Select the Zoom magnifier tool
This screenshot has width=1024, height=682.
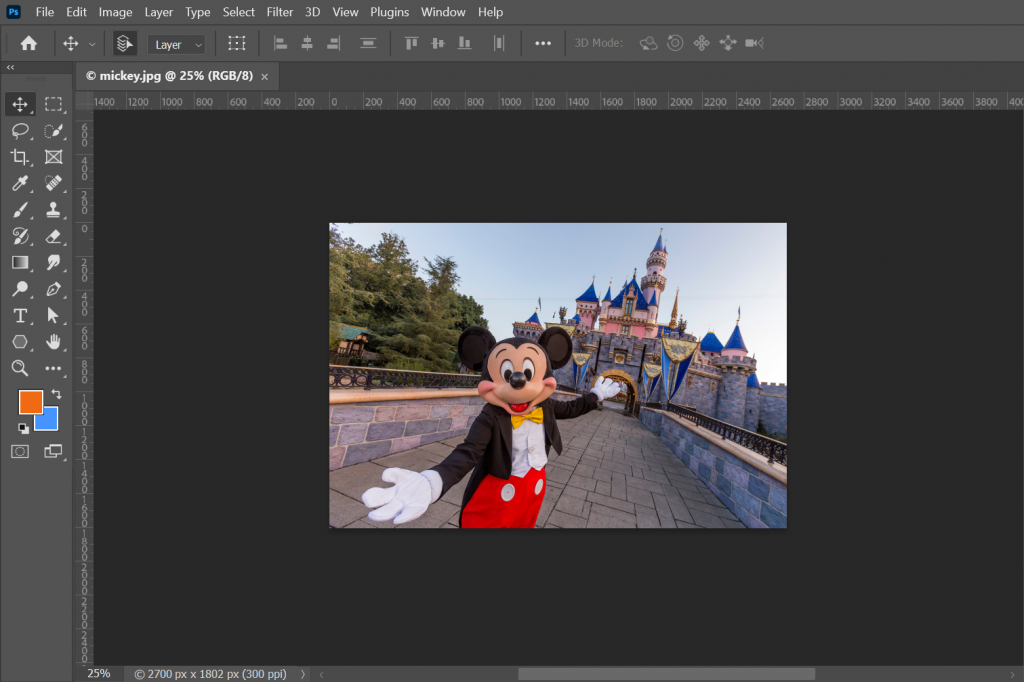pyautogui.click(x=20, y=368)
